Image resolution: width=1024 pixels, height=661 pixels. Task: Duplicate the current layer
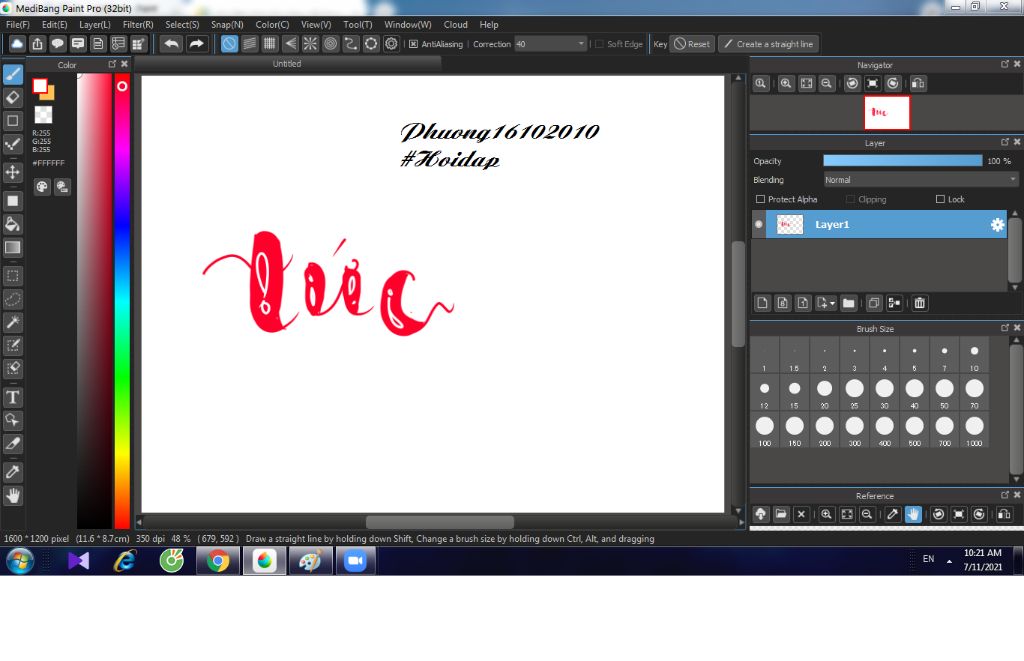(874, 303)
